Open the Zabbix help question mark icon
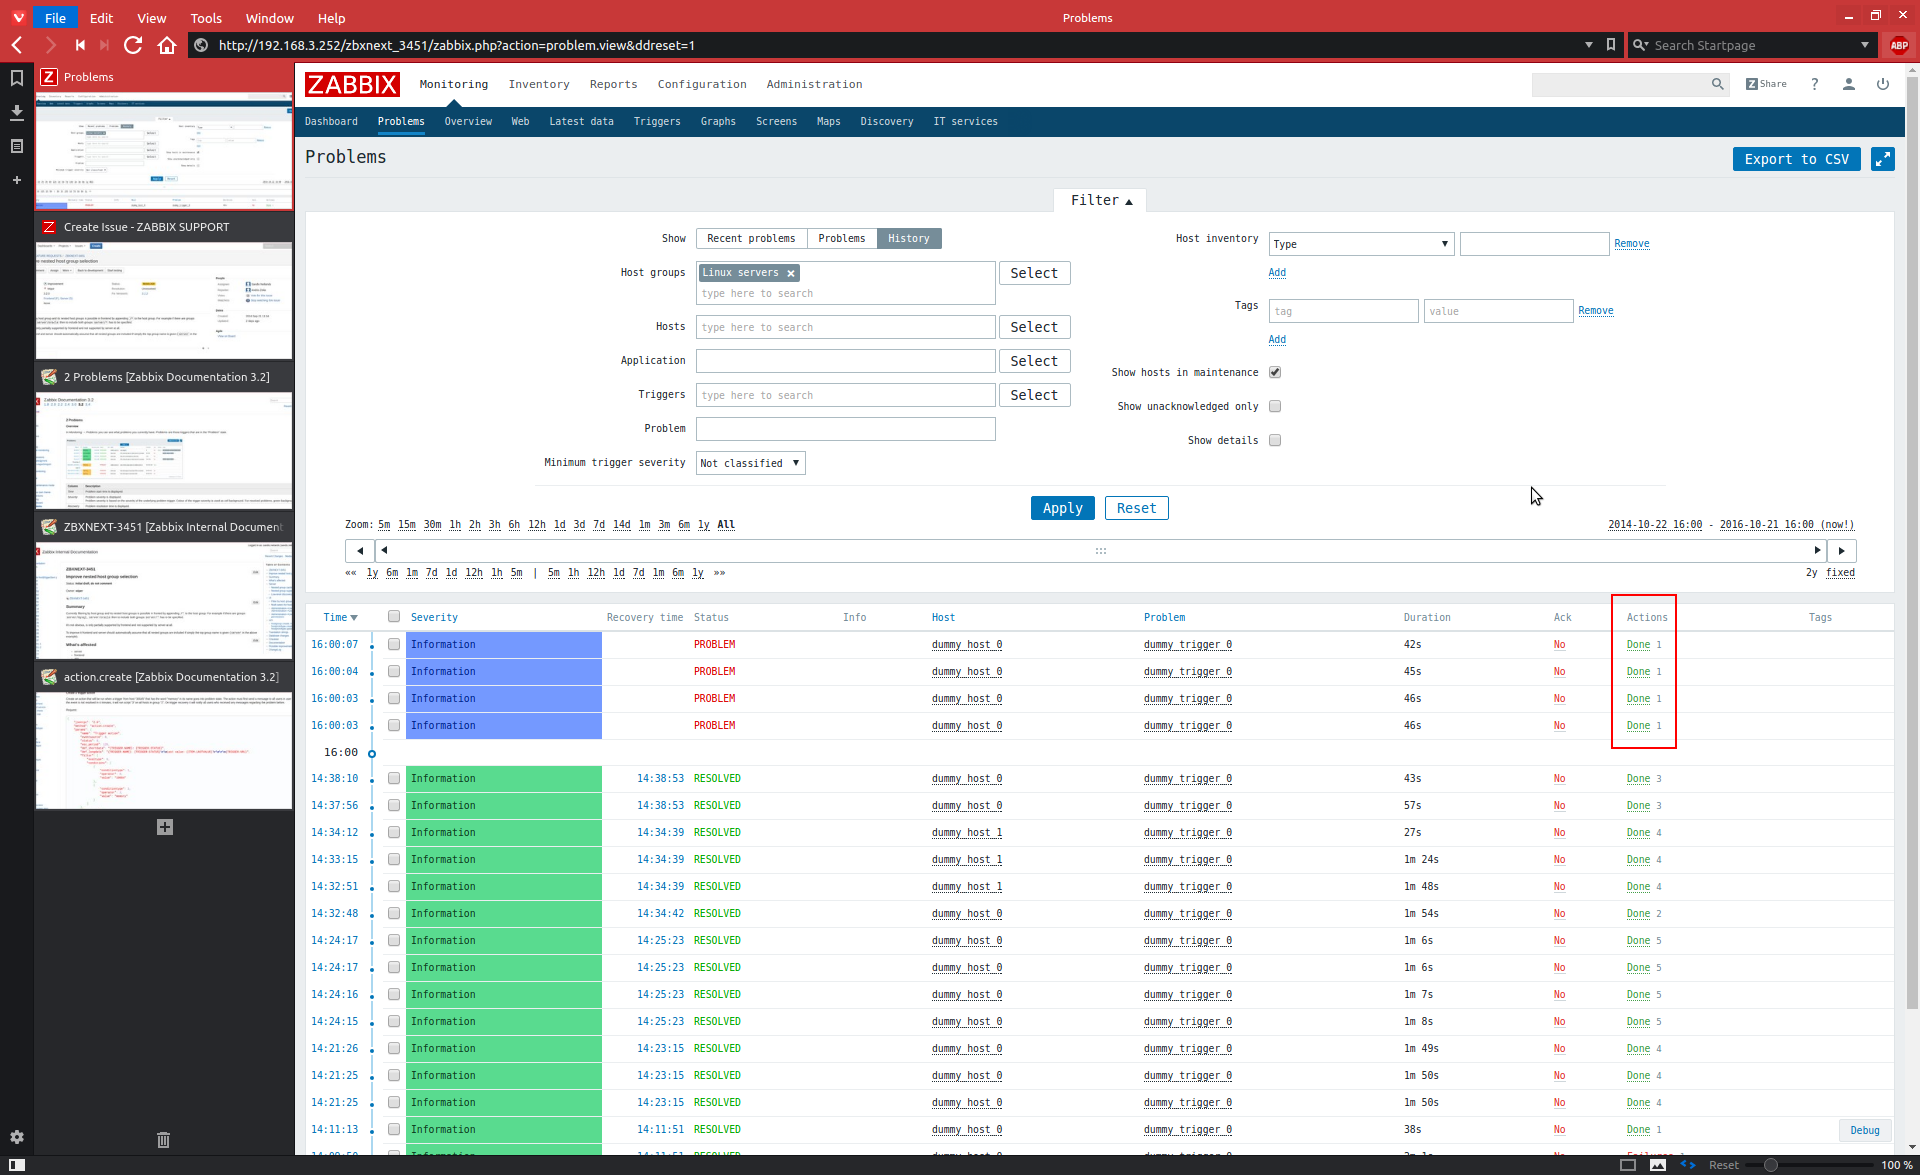1920x1175 pixels. coord(1814,84)
